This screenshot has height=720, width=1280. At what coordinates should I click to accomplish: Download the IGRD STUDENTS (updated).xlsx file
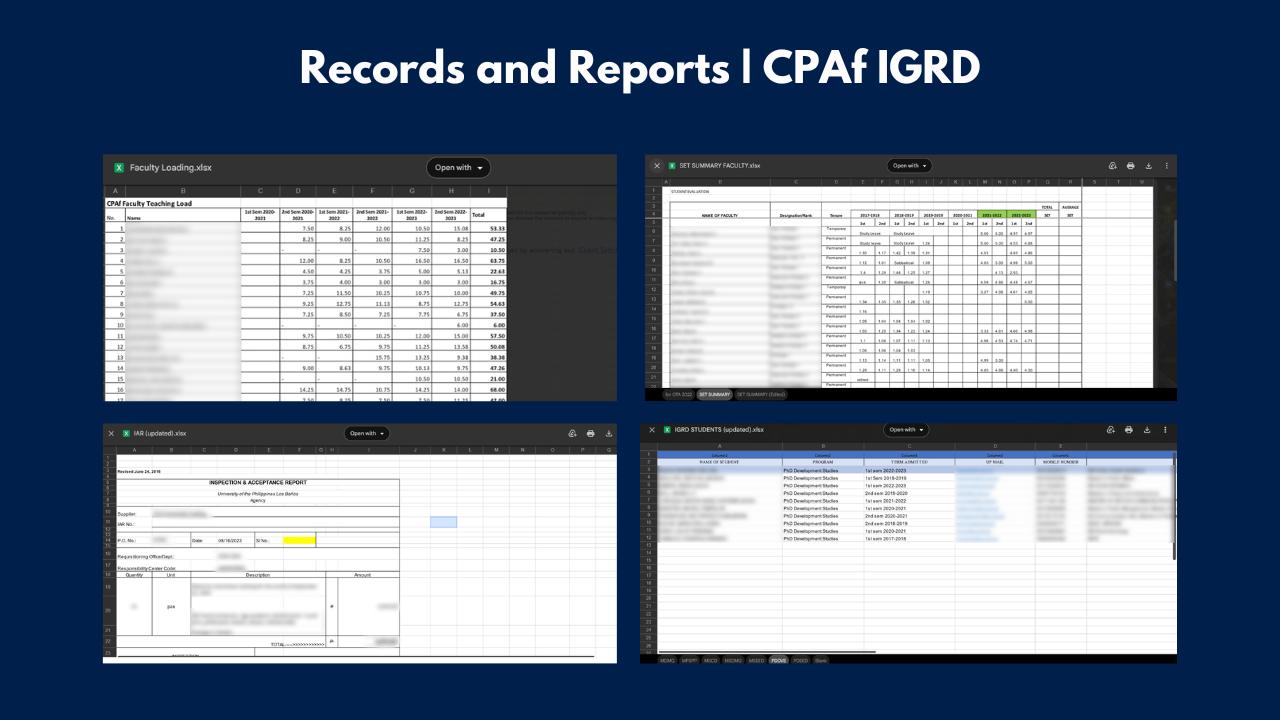[1148, 430]
